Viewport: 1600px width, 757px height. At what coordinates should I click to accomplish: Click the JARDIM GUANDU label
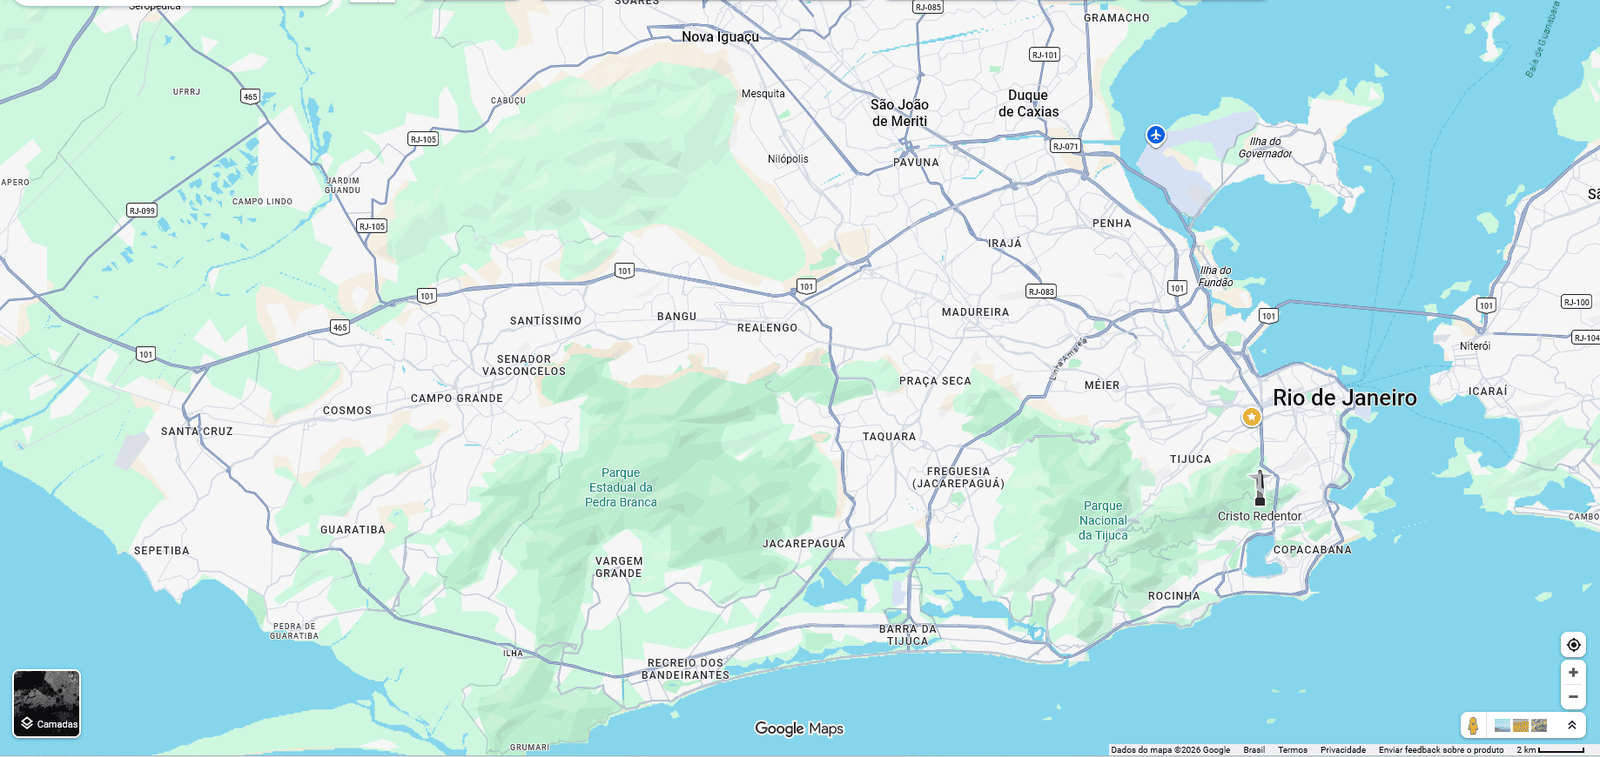pyautogui.click(x=342, y=185)
